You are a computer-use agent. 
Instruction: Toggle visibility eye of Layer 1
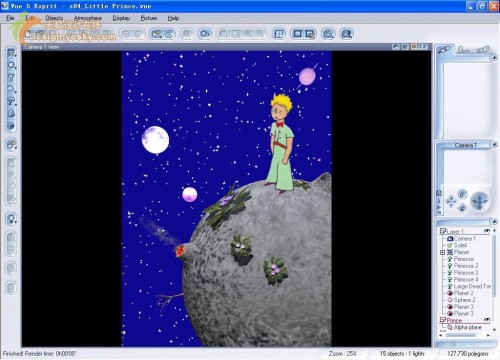(x=487, y=231)
